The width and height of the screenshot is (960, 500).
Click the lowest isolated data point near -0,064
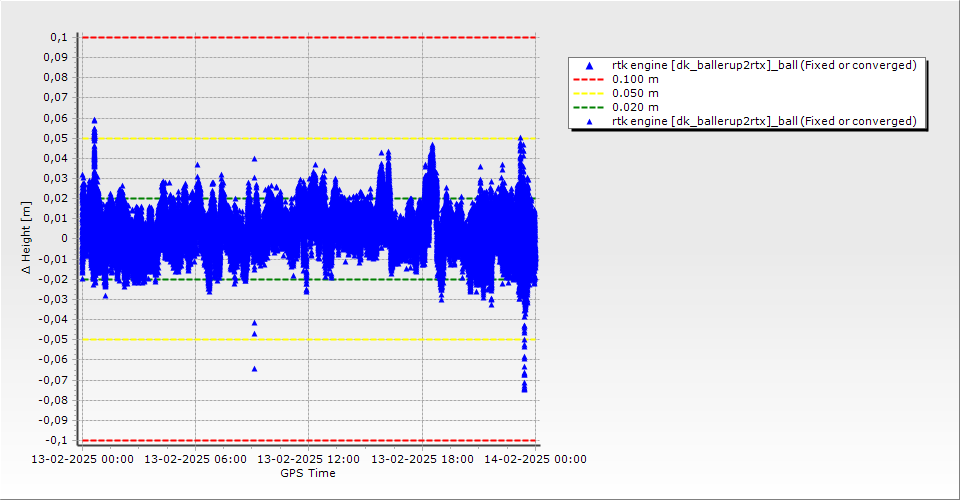pos(255,369)
